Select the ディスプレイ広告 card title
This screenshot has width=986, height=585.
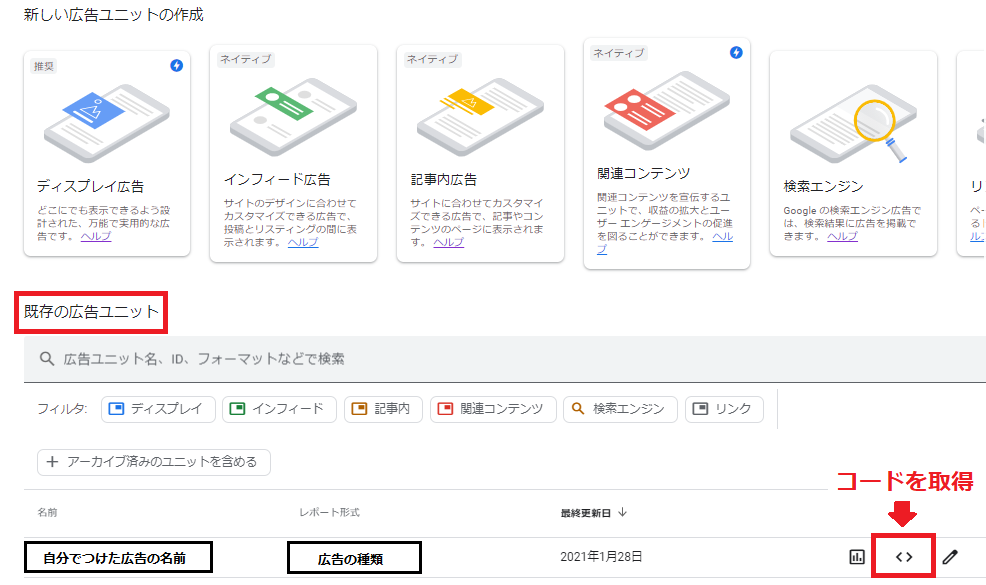click(90, 186)
